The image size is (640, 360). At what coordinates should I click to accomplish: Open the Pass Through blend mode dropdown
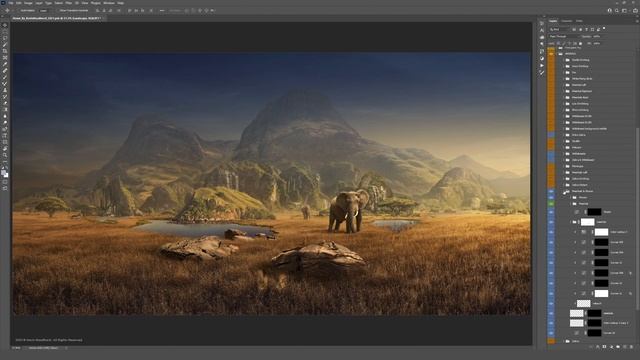pyautogui.click(x=565, y=36)
